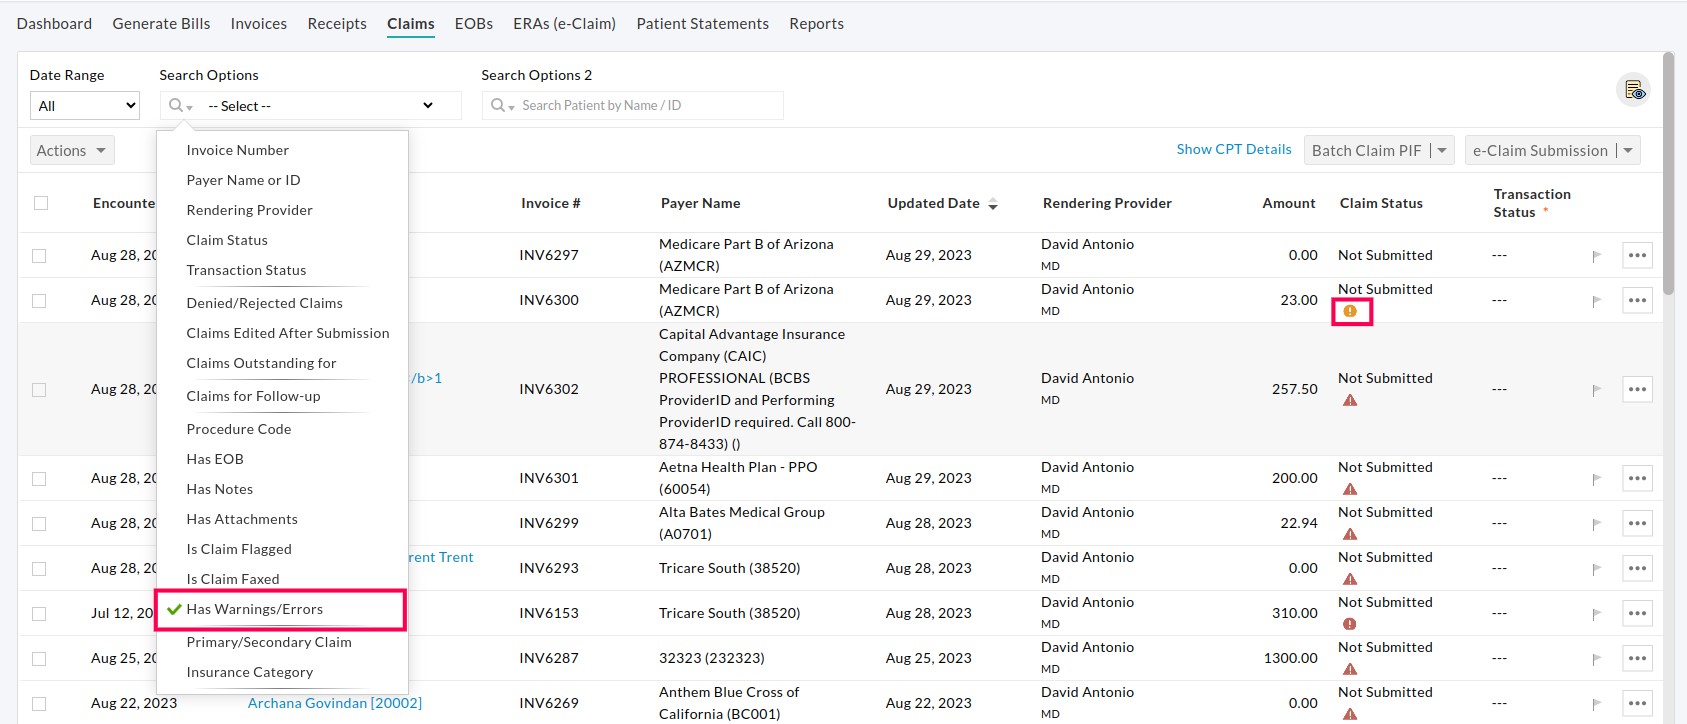Select Claims Edited After Submission option
This screenshot has width=1687, height=724.
point(288,333)
